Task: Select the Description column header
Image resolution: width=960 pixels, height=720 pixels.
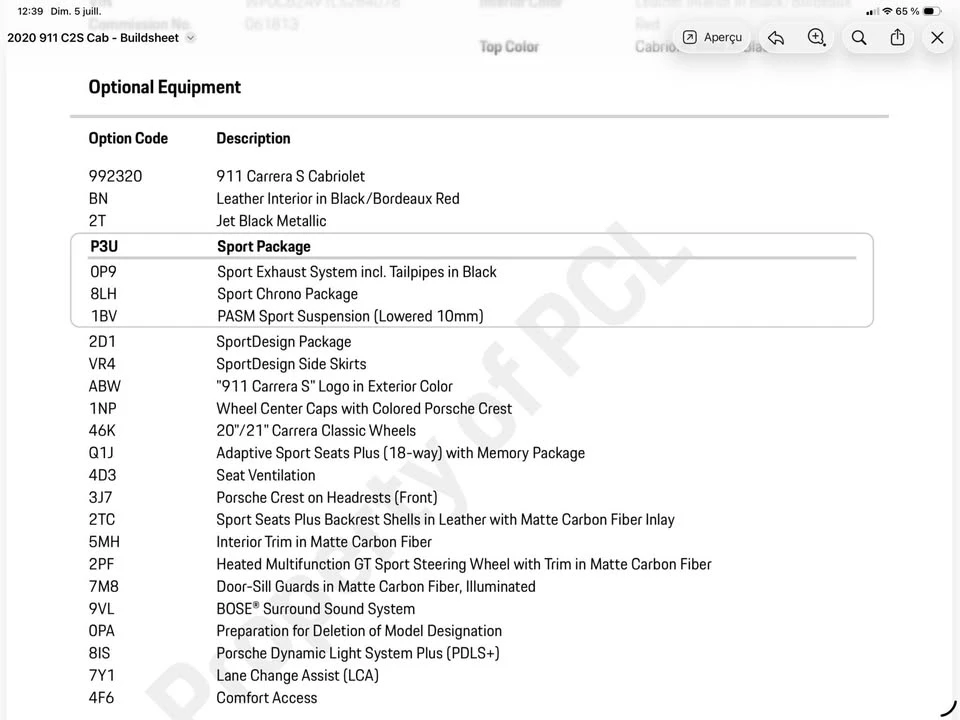Action: point(253,138)
